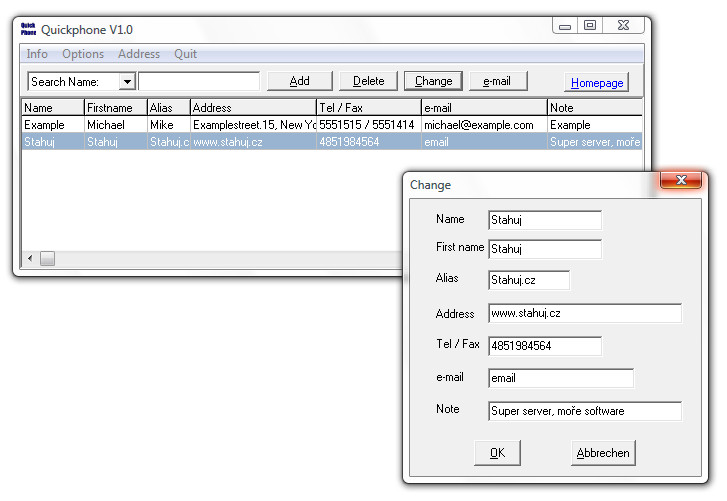
Task: Click the 4851984564 cell in the table
Action: pos(369,141)
